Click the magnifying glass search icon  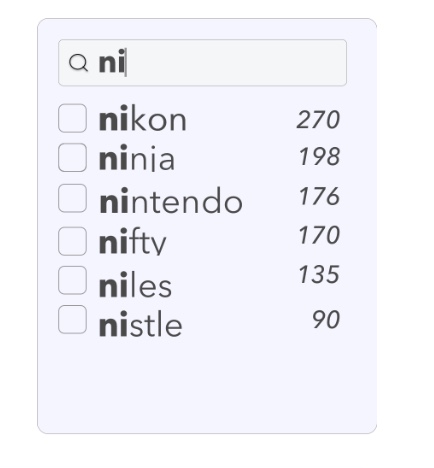click(78, 63)
